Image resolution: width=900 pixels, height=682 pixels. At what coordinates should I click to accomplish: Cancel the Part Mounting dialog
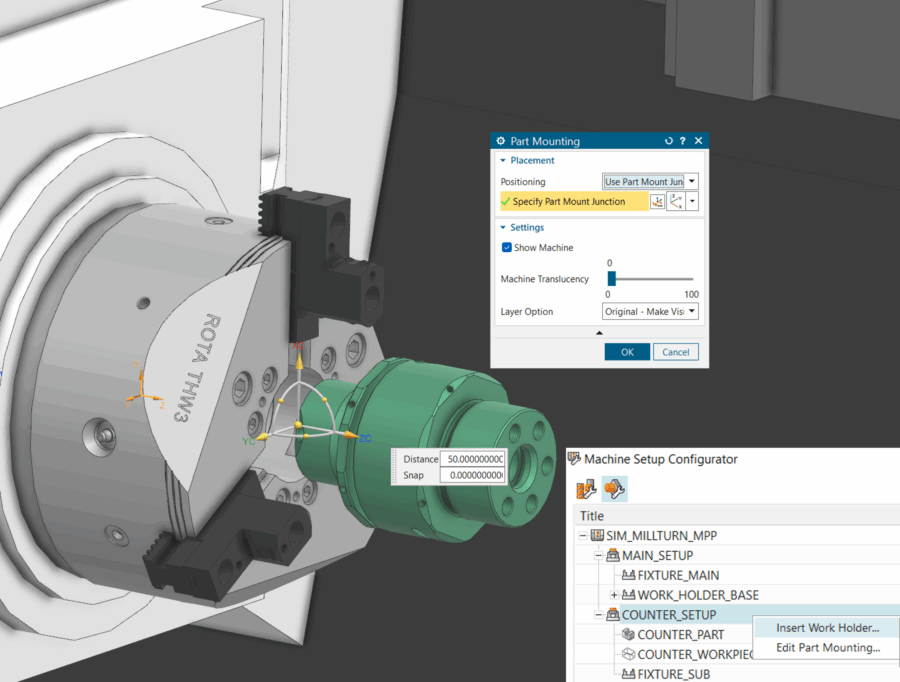[675, 352]
